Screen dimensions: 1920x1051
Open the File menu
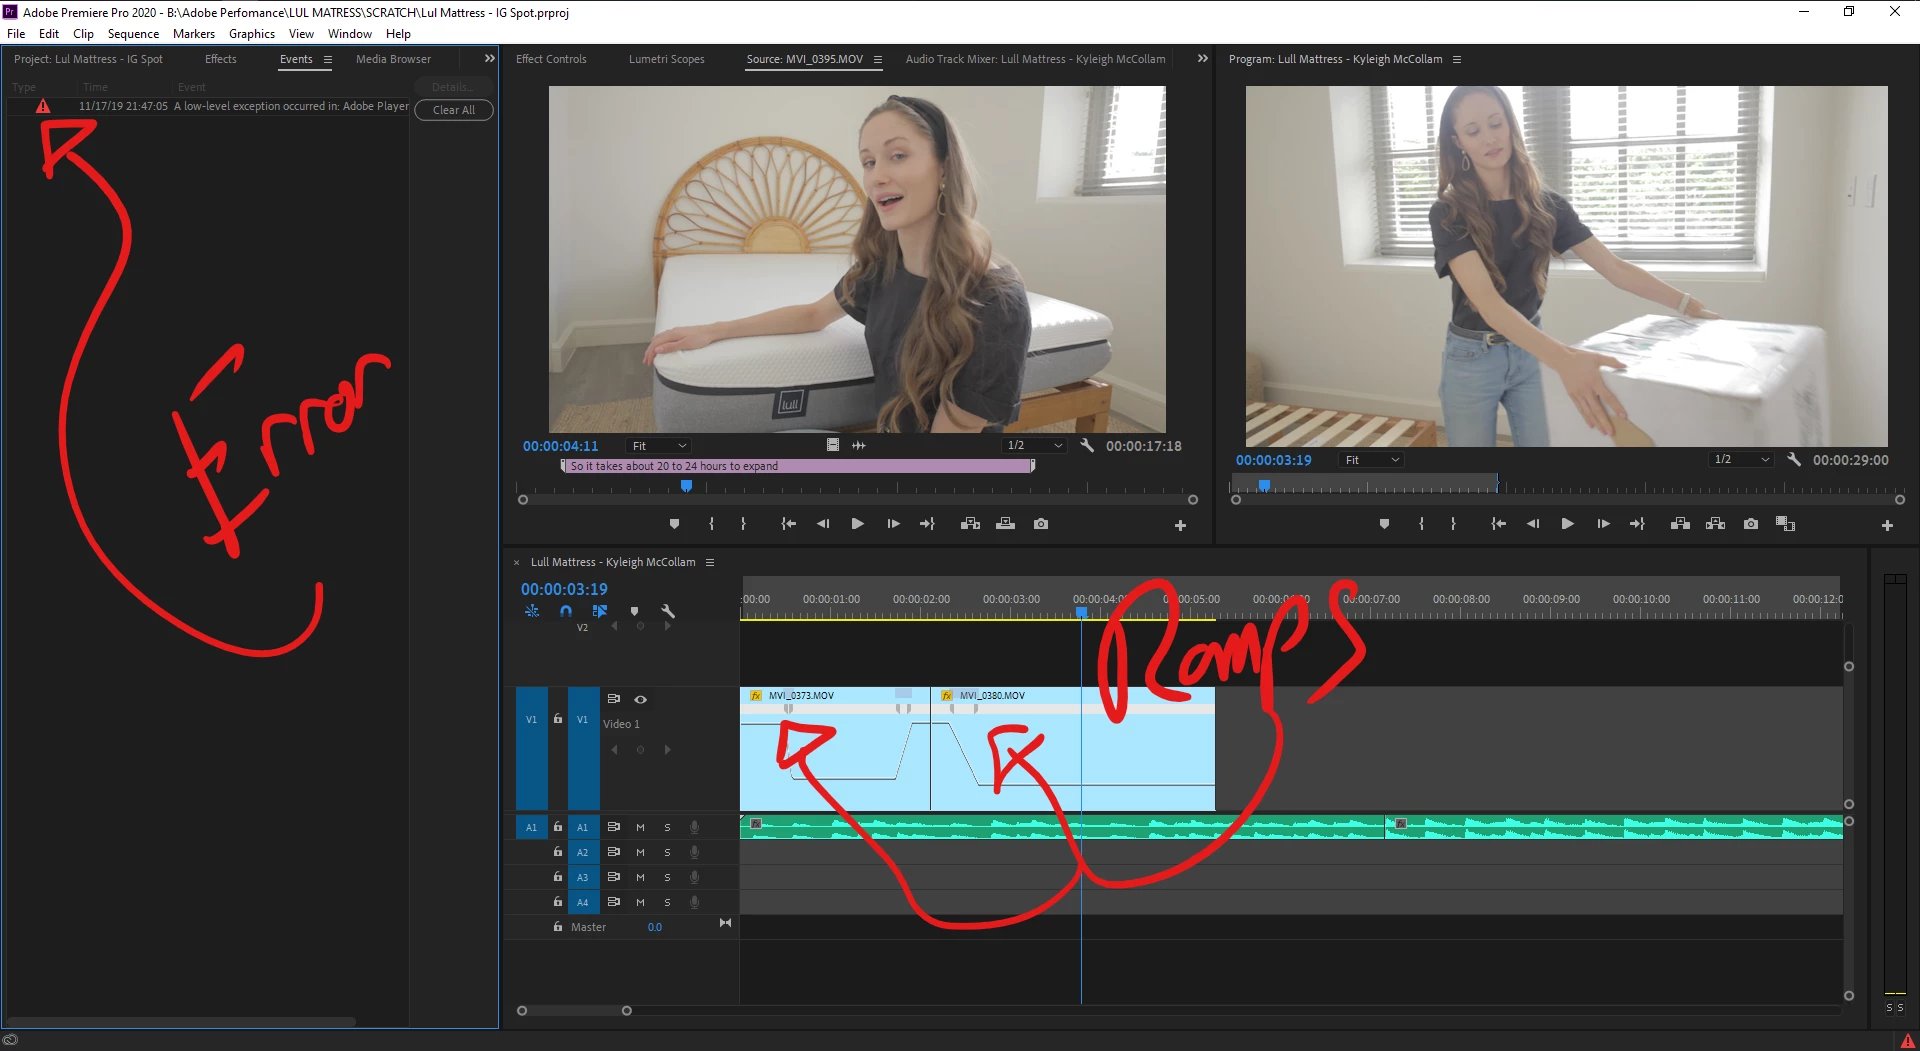[x=16, y=33]
